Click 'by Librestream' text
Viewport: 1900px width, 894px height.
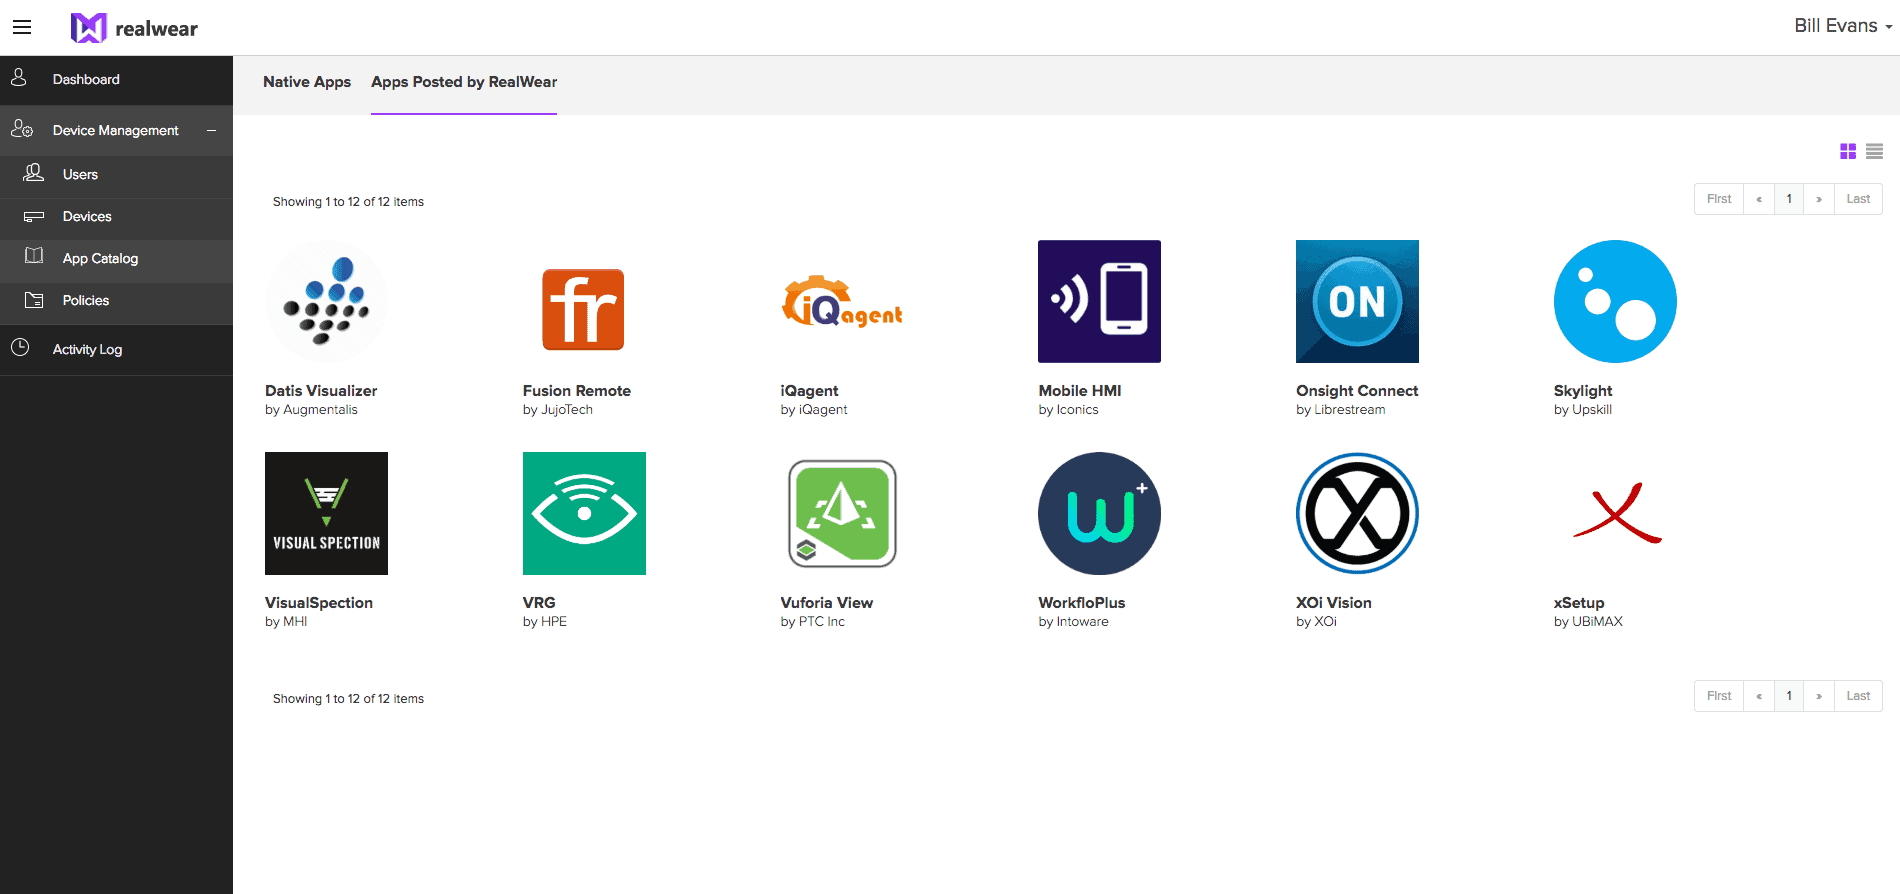[x=1341, y=410]
